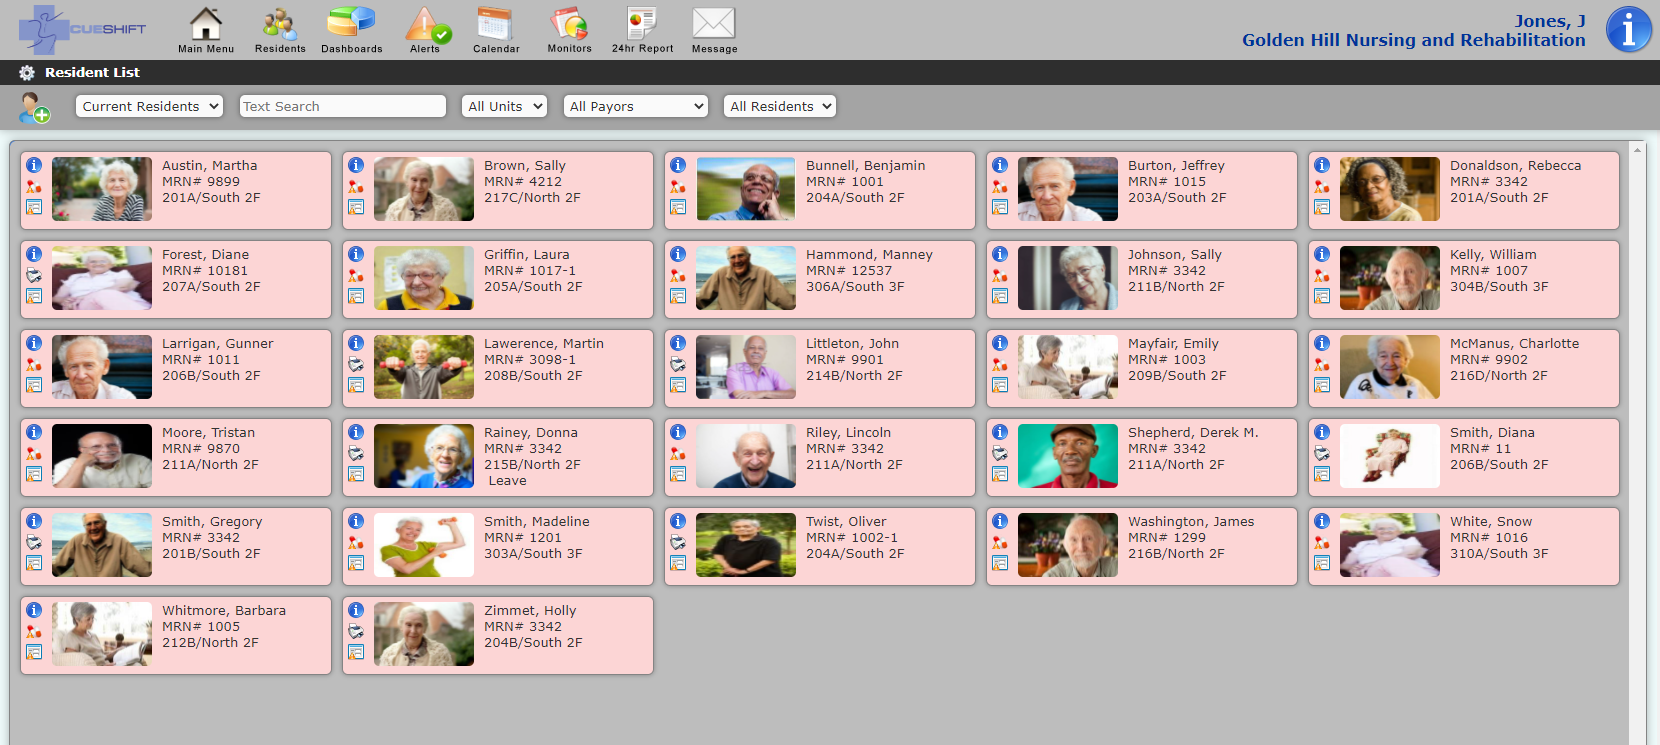Screen dimensions: 1660x745
Task: Click user name Jones, J in header
Action: (1550, 21)
